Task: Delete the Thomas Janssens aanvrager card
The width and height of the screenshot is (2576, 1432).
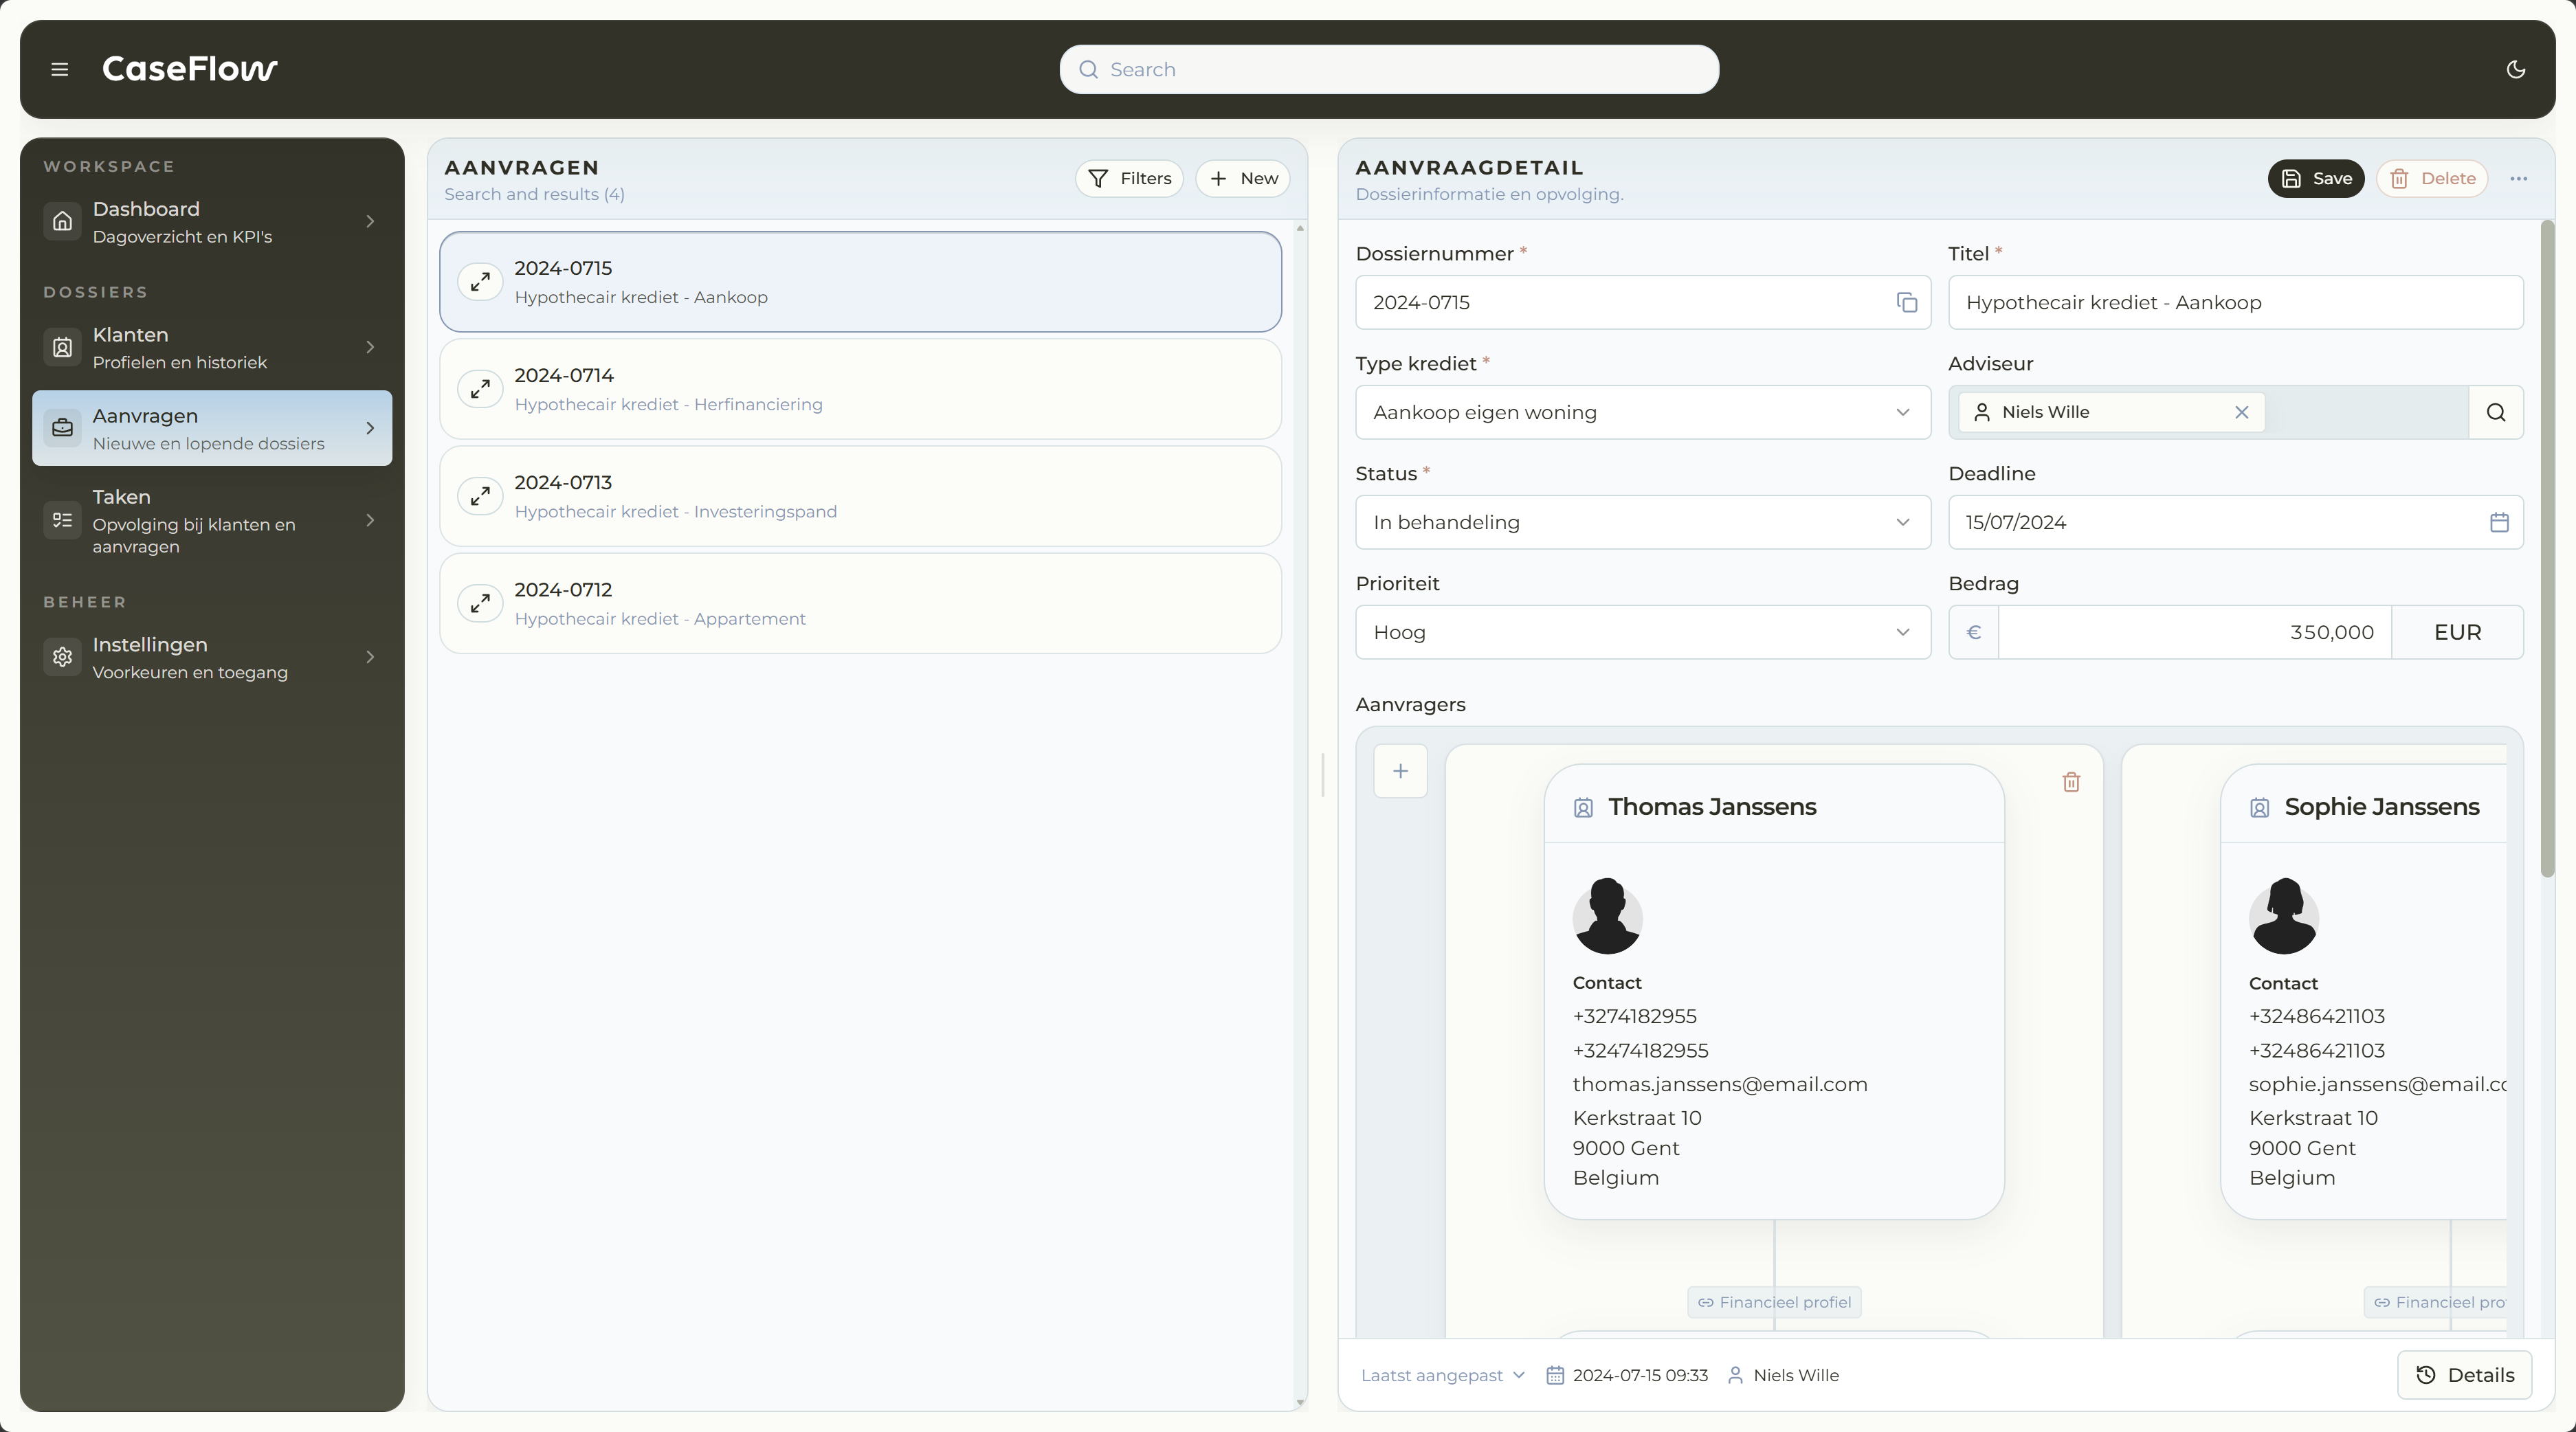Action: [x=2071, y=782]
